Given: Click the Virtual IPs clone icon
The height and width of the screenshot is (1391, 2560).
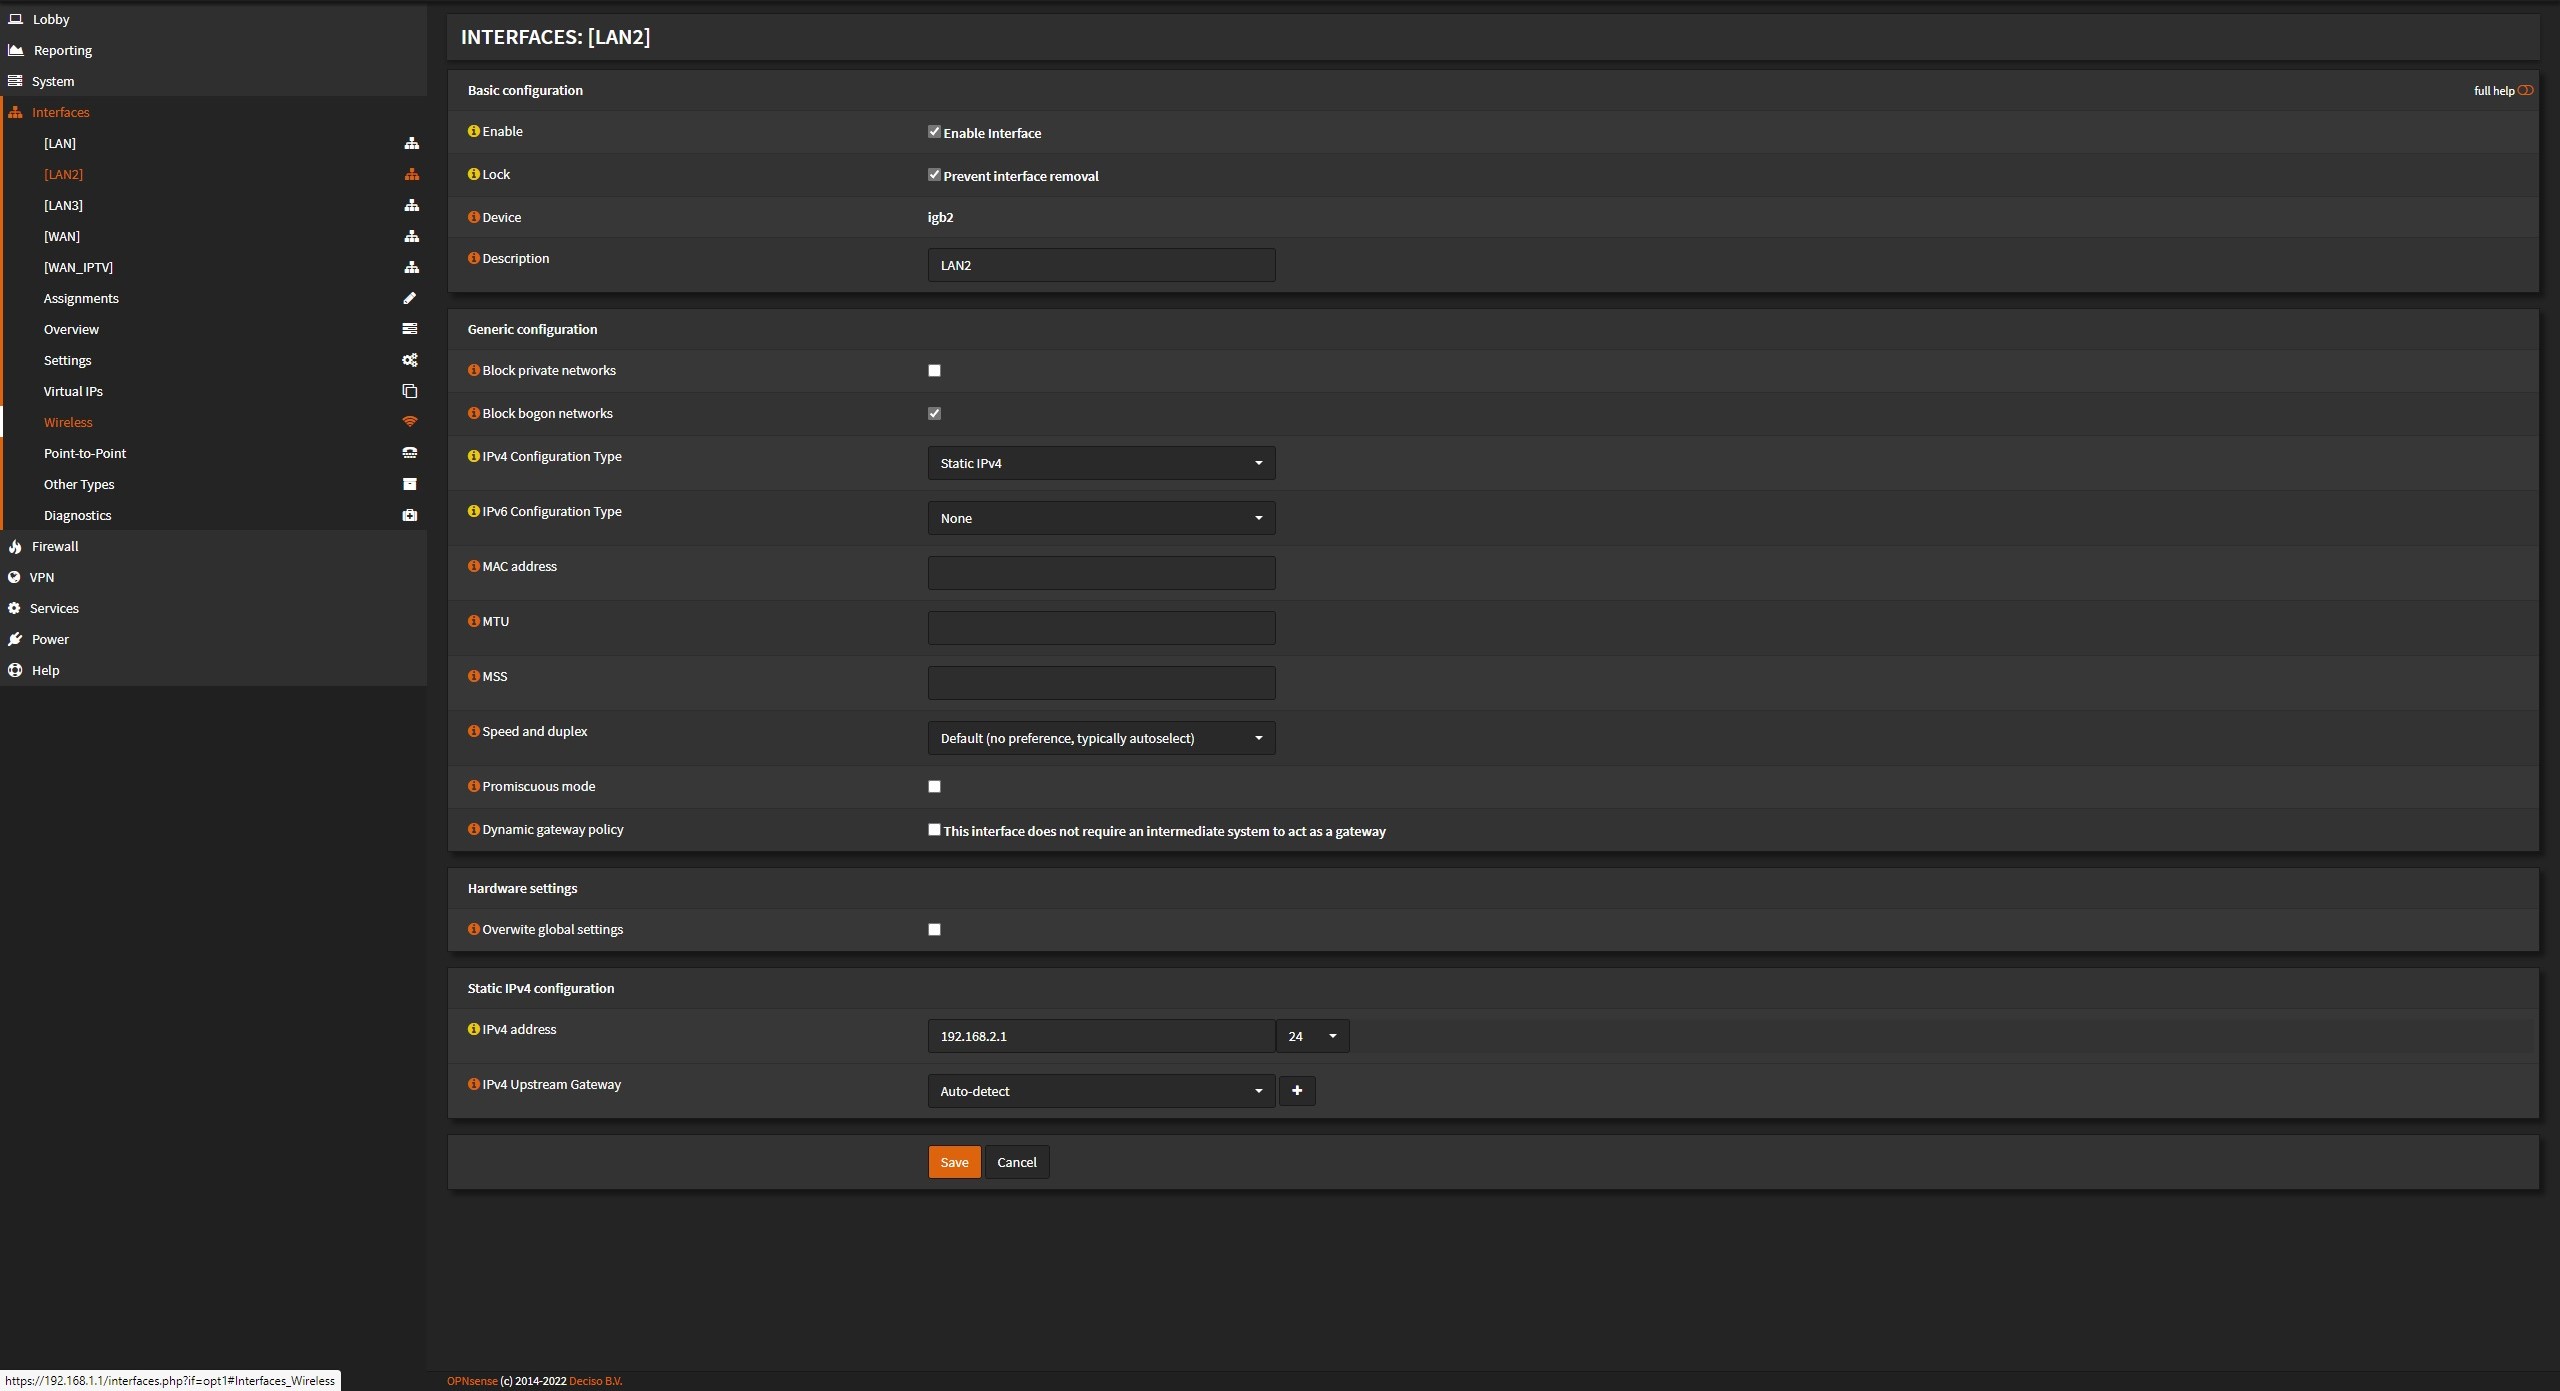Looking at the screenshot, I should click(409, 391).
